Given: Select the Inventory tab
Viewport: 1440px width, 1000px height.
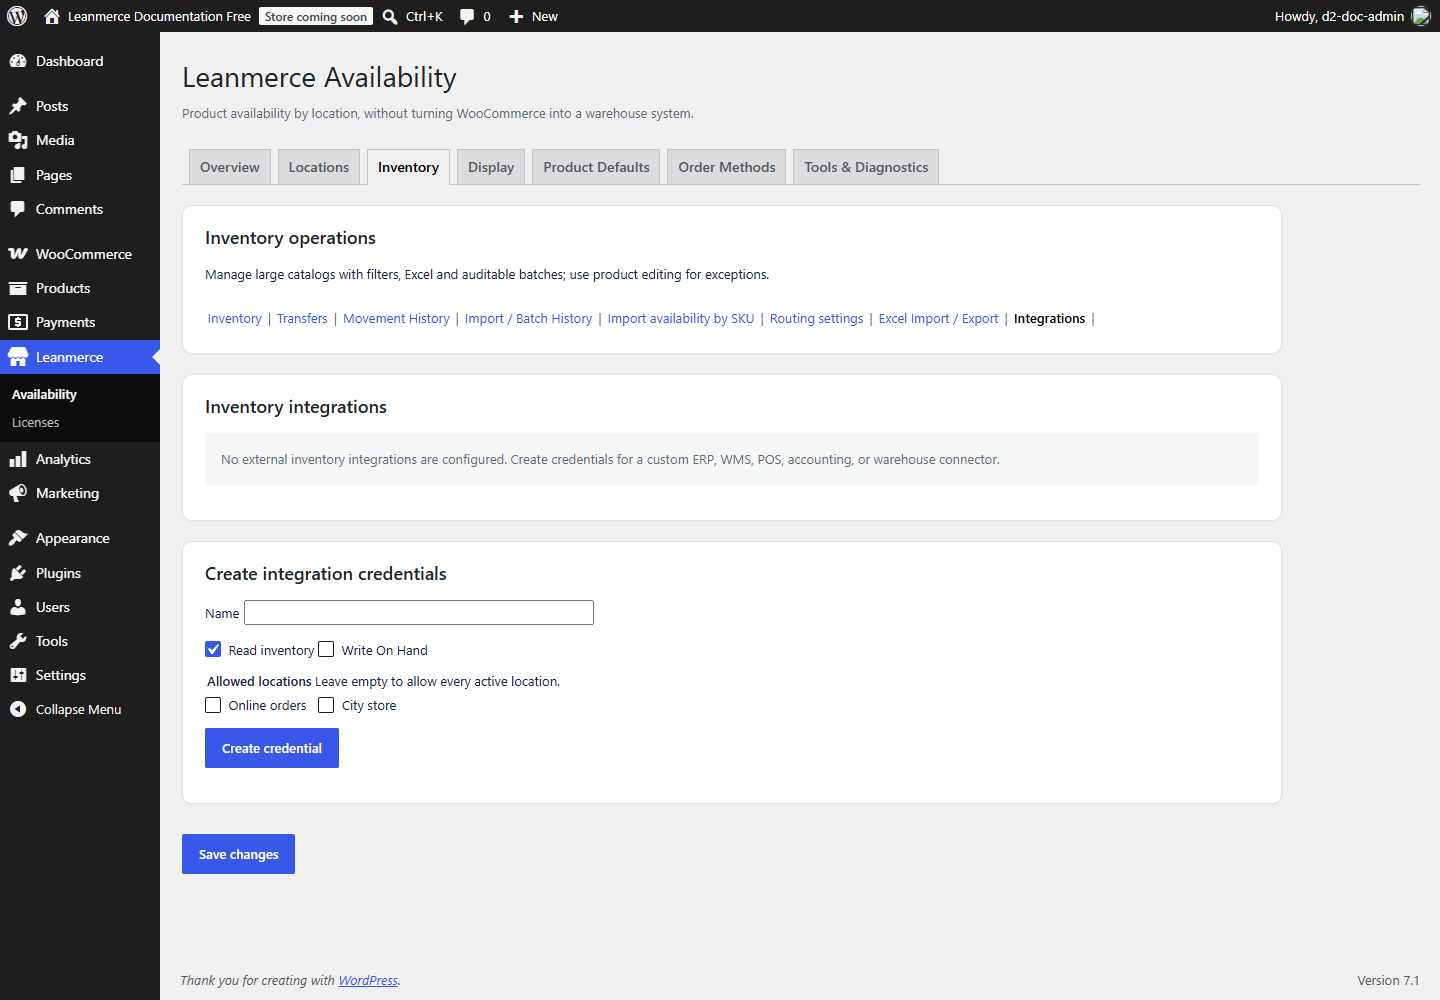Looking at the screenshot, I should coord(408,167).
